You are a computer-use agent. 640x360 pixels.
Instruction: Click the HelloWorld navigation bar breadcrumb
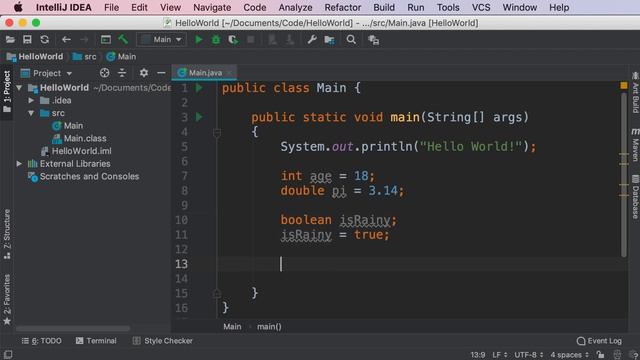tap(35, 57)
